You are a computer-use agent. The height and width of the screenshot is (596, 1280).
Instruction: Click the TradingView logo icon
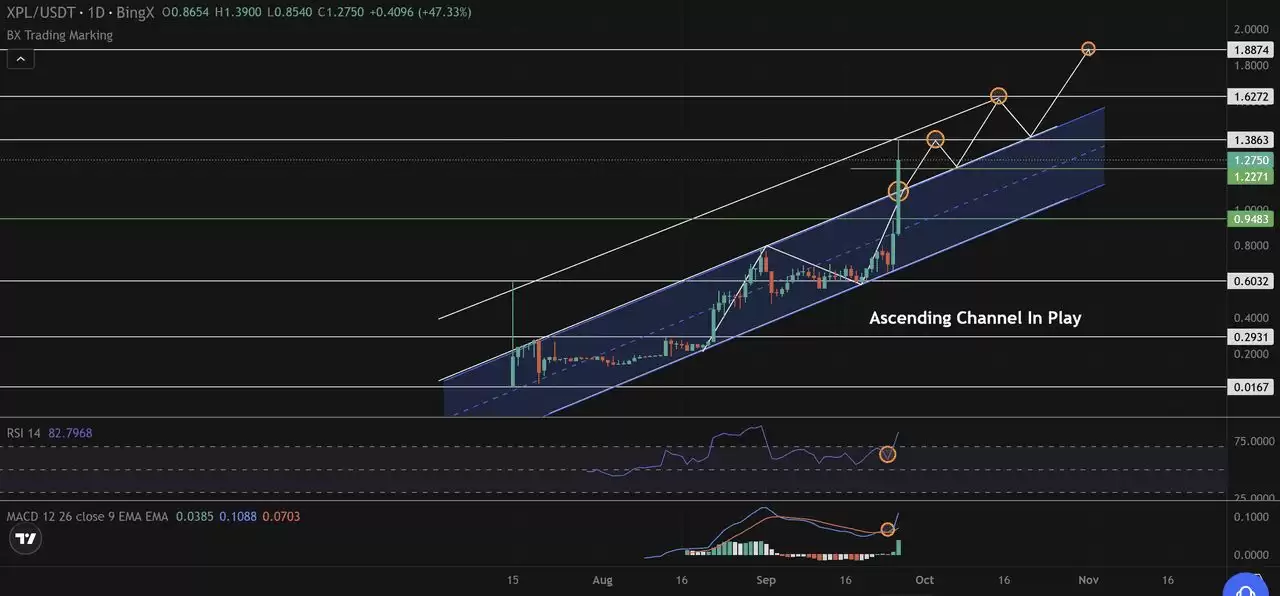coord(26,539)
